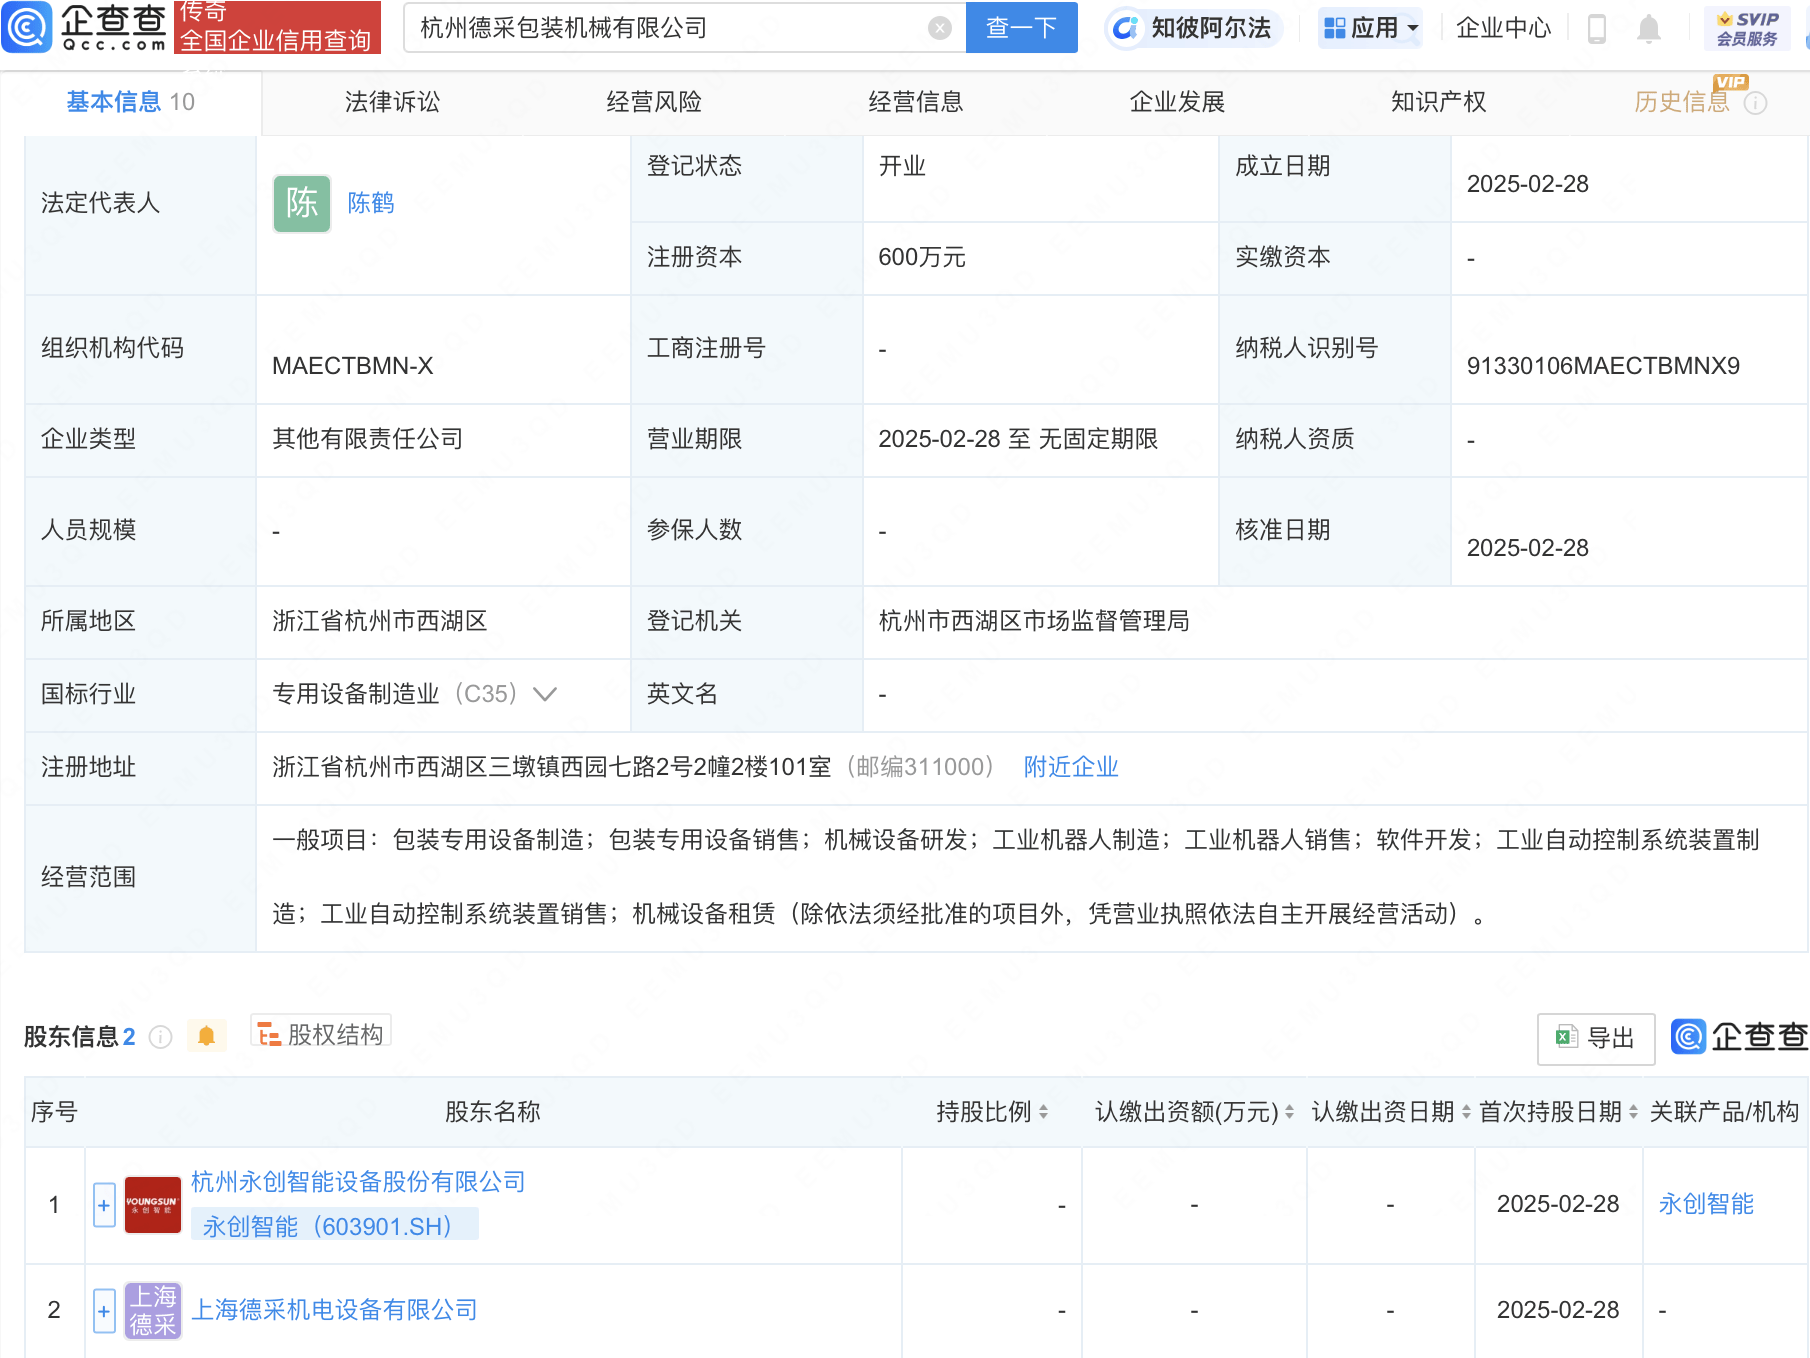The image size is (1810, 1358).
Task: Click the 浙江省杭州市西湖区 region value
Action: [380, 621]
